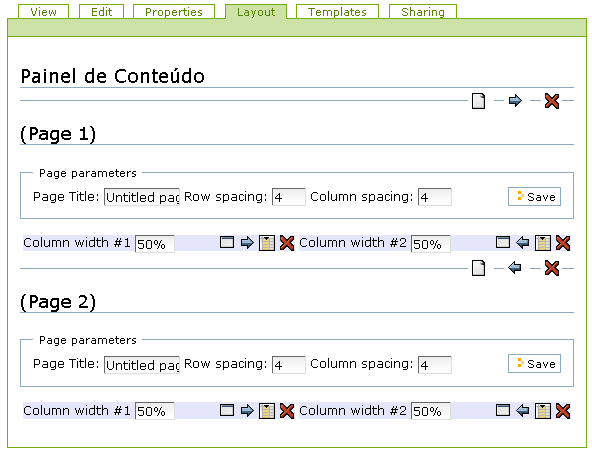Delete Page 1 with the red X
Screen dimensions: 592x460
[x=552, y=101]
